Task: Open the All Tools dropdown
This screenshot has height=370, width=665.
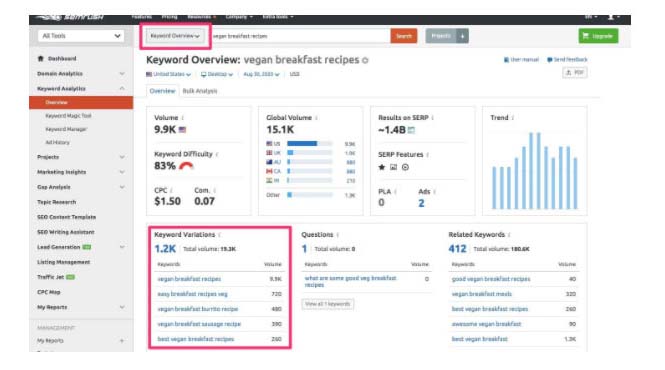Action: (x=81, y=36)
